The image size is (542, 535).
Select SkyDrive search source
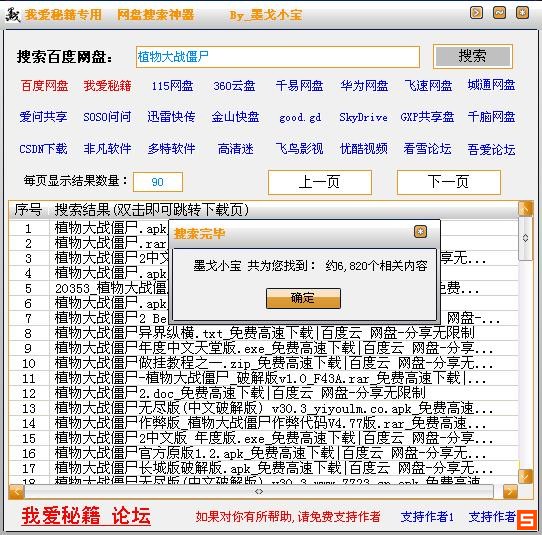pos(363,117)
